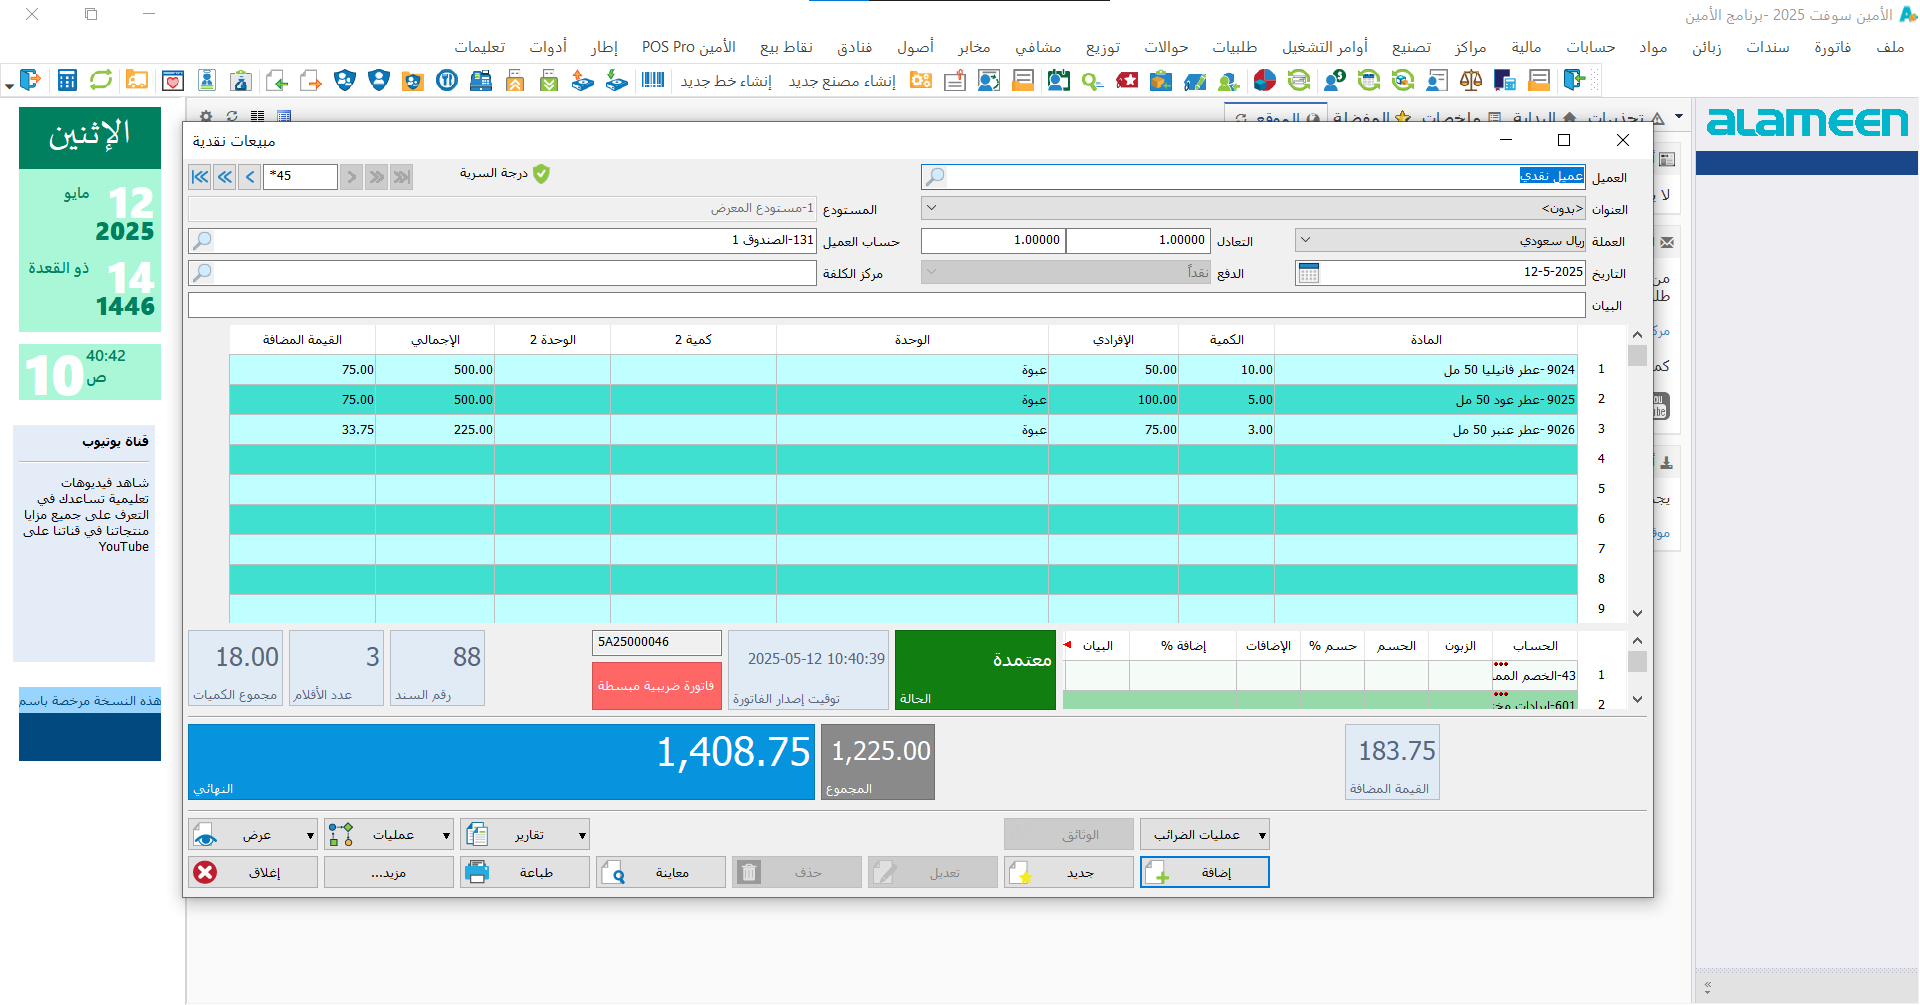
Task: Open the calendar picker in التاريخ field
Action: coord(1308,273)
